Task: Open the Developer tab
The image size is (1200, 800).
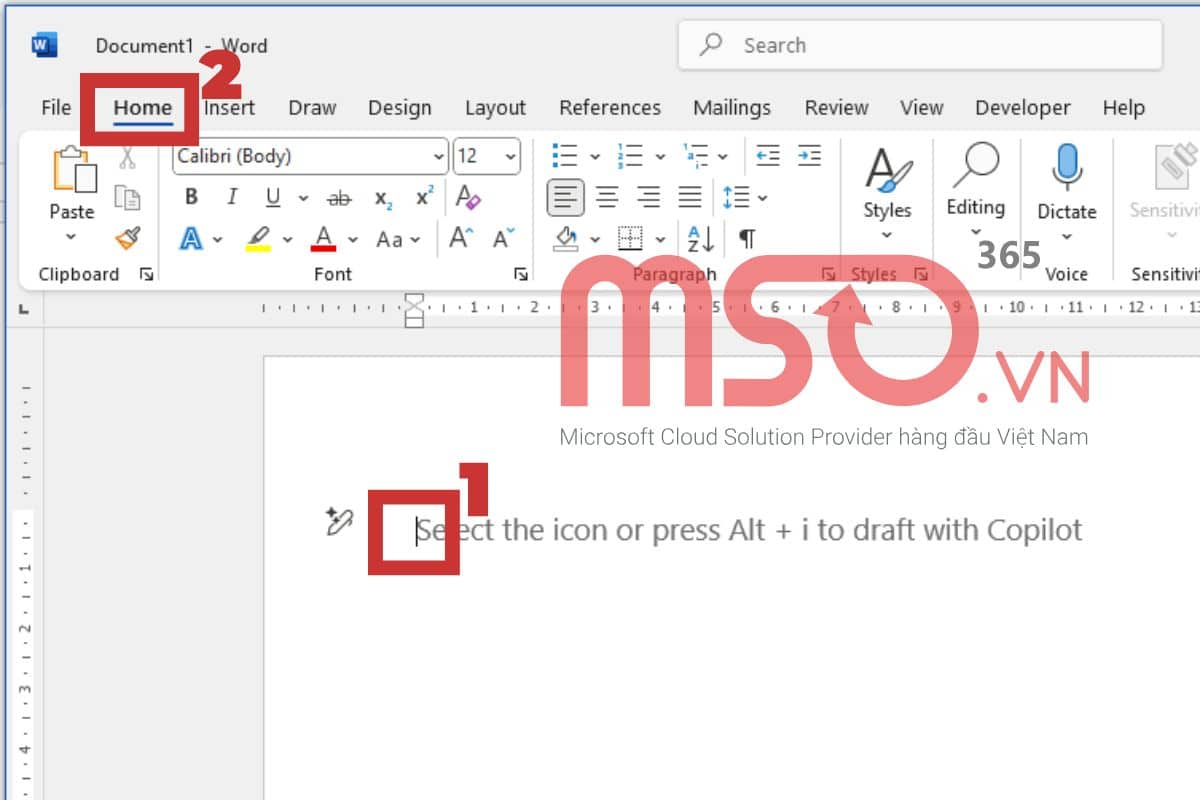Action: tap(1023, 108)
